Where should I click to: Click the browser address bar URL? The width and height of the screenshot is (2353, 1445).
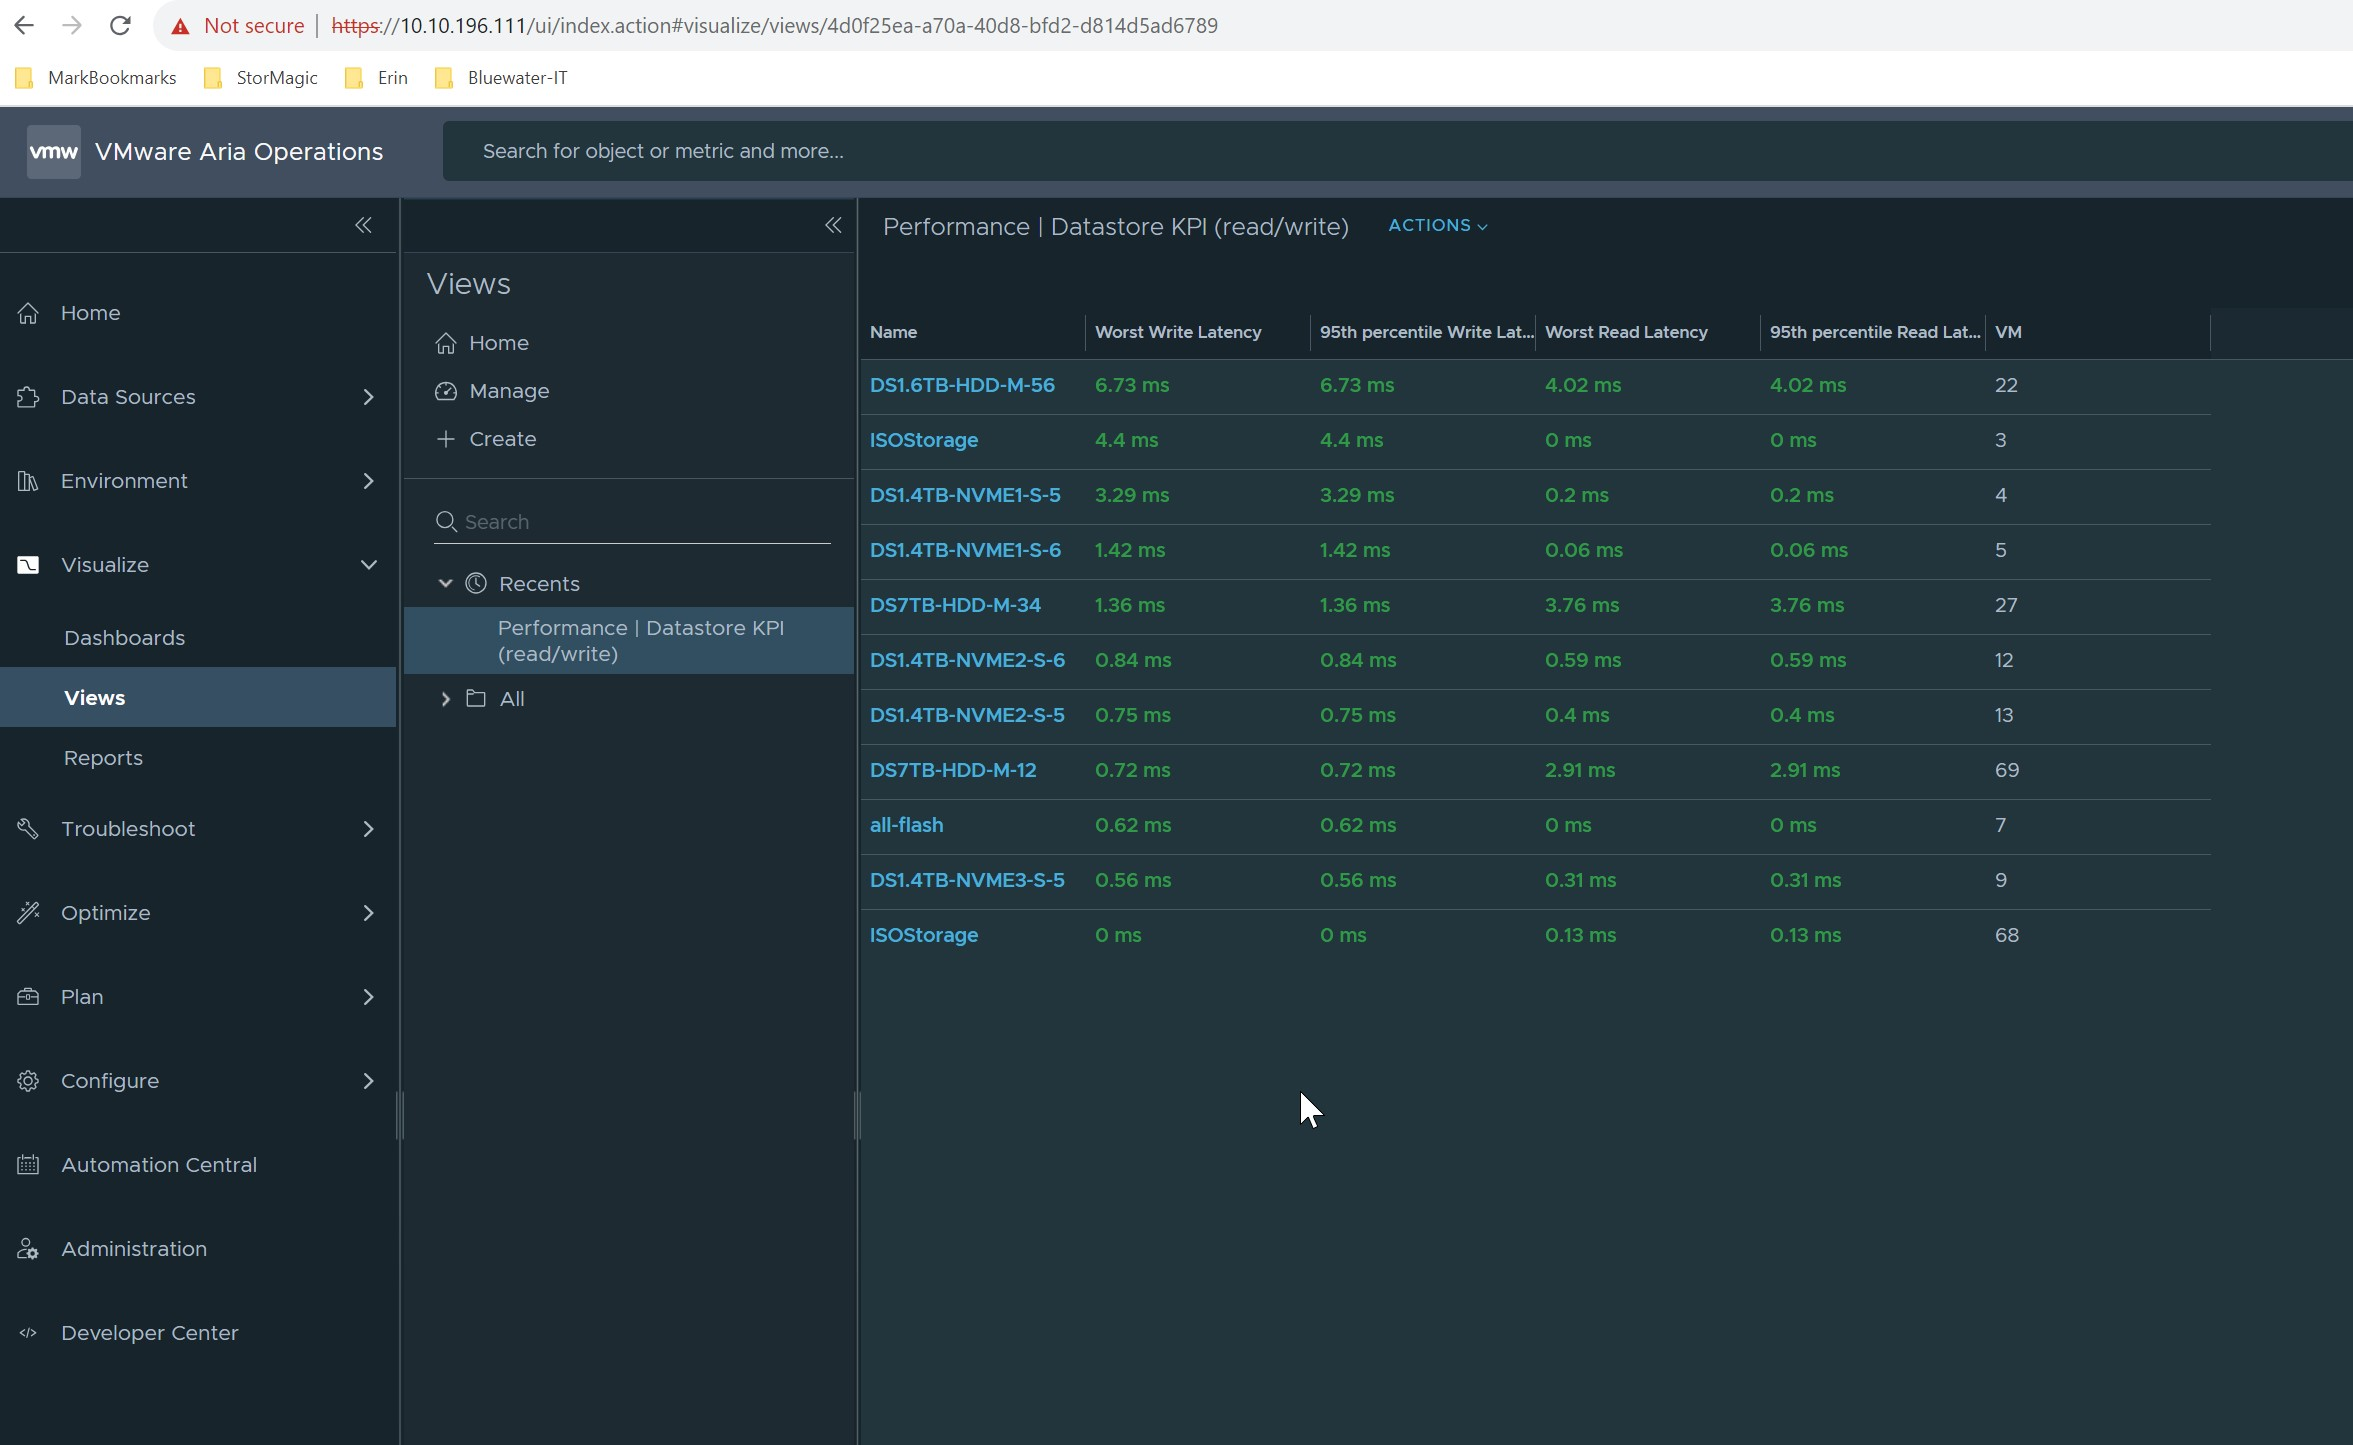[774, 26]
